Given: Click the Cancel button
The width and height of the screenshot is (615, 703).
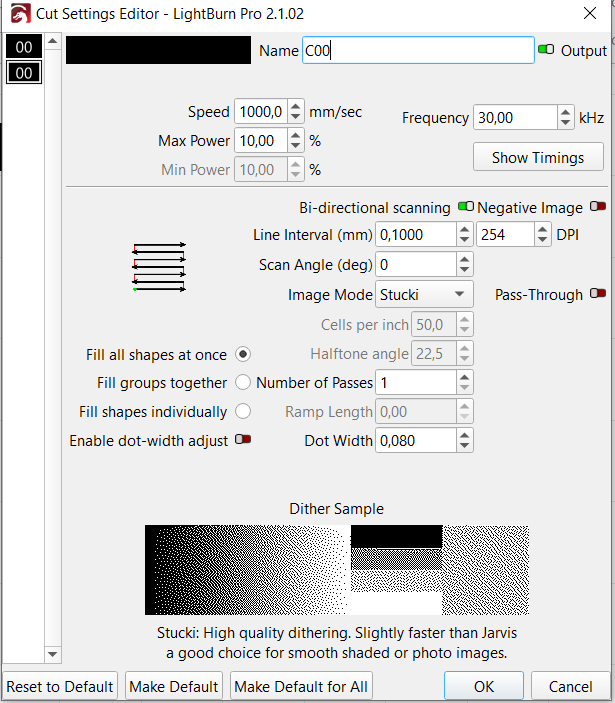Looking at the screenshot, I should [x=571, y=686].
